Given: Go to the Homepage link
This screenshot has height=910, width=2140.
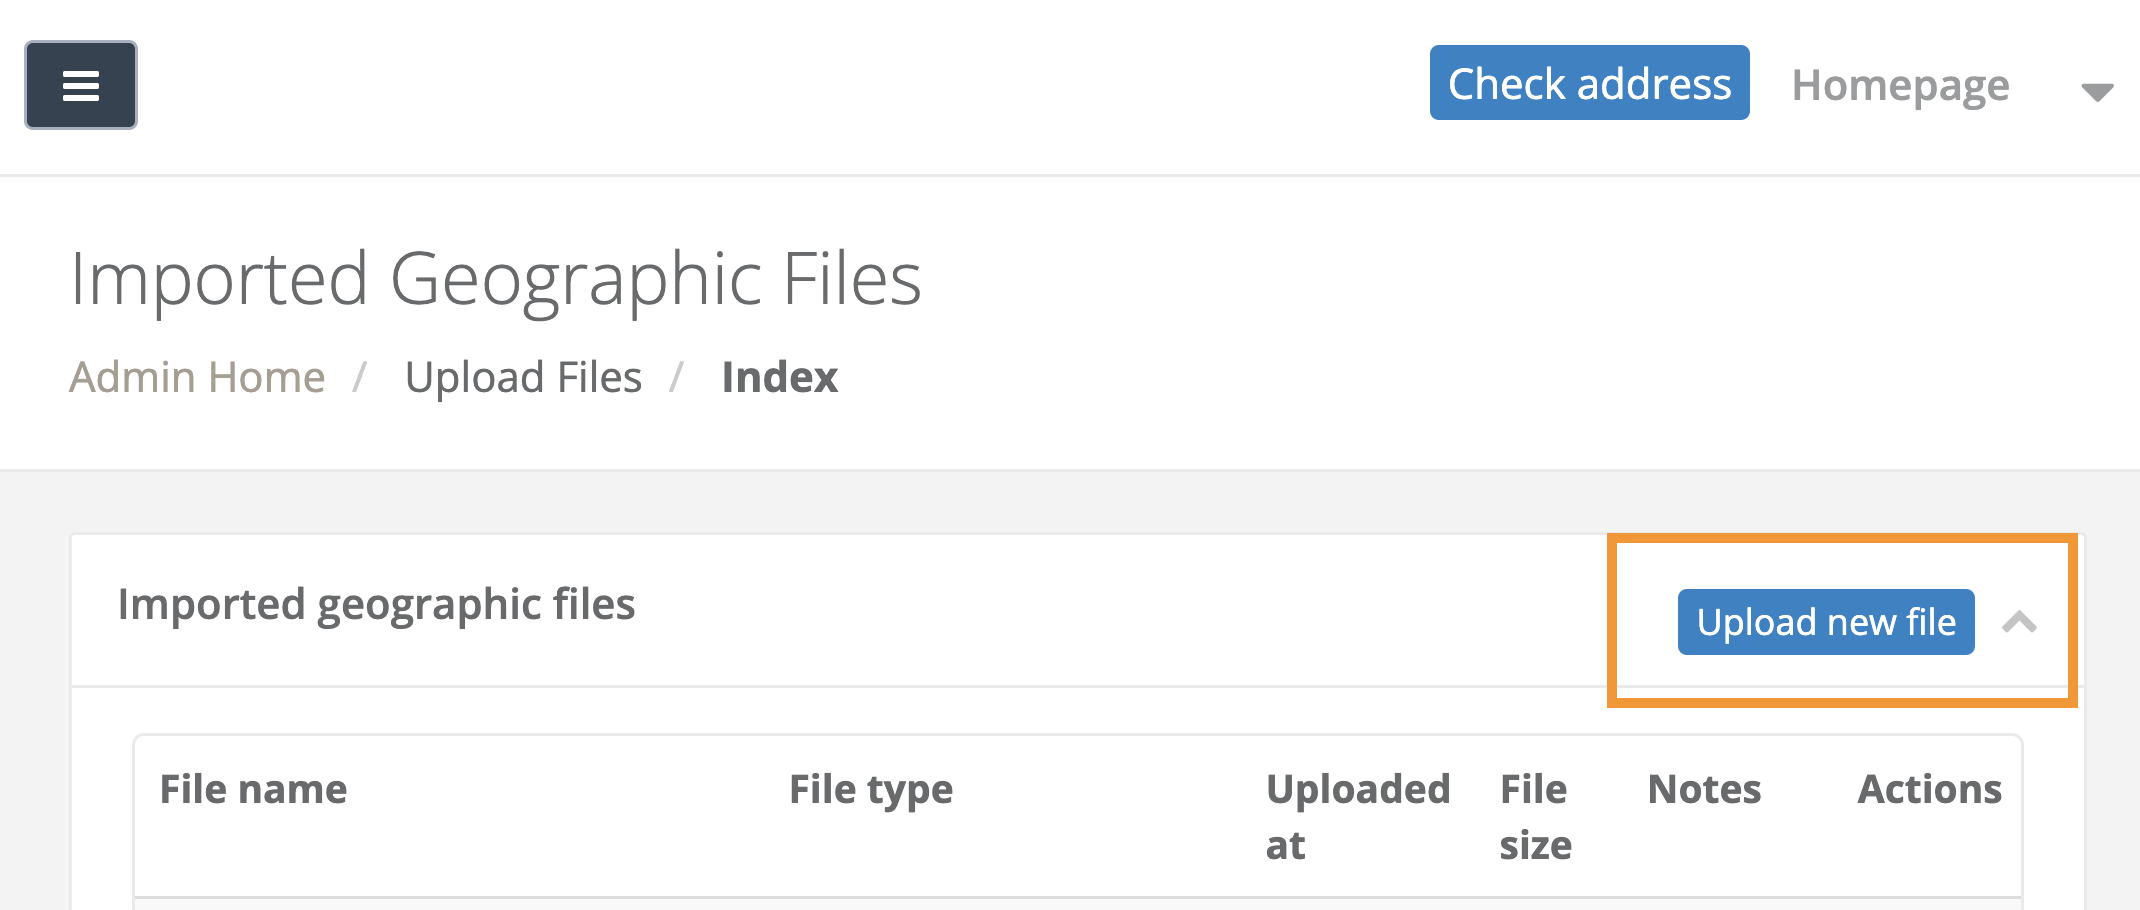Looking at the screenshot, I should (1900, 86).
